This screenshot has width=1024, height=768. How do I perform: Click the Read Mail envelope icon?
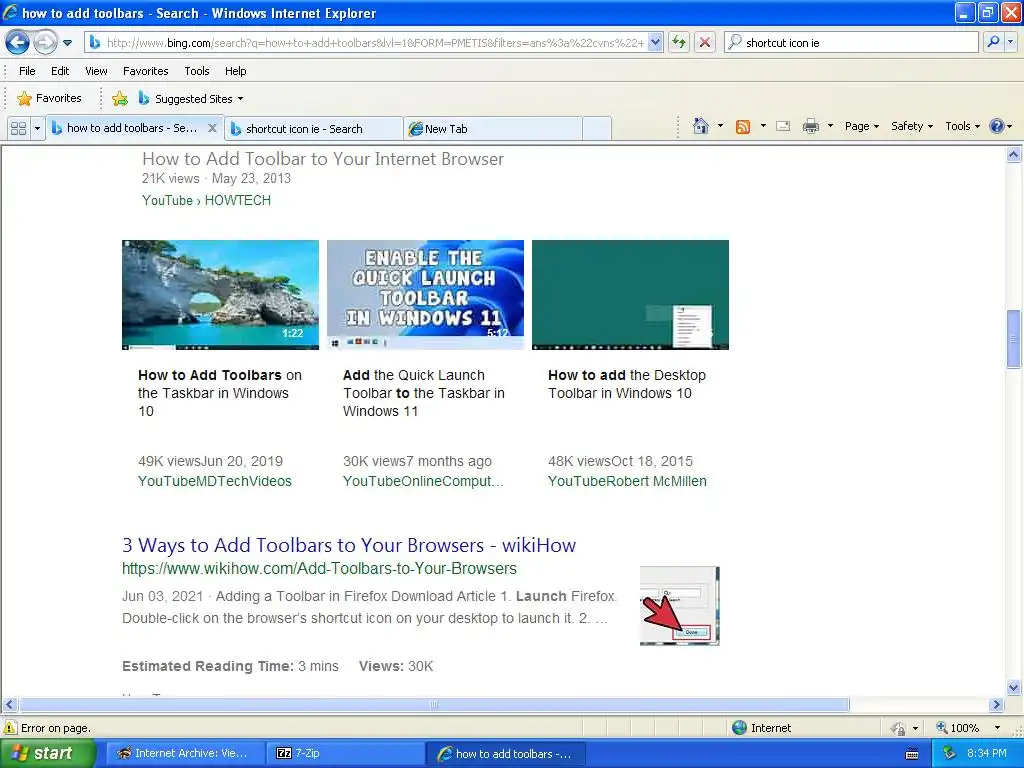(783, 126)
